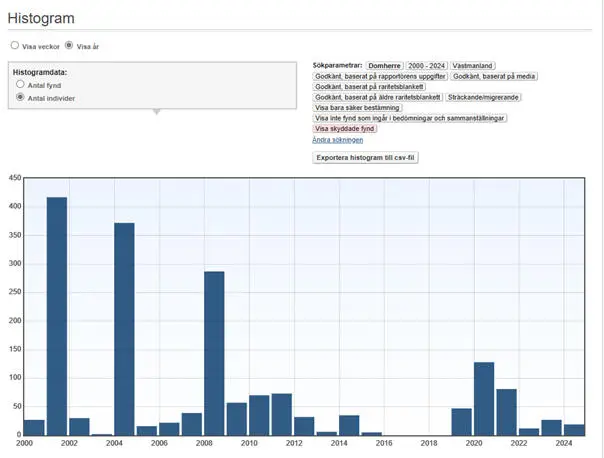The image size is (604, 458).
Task: Click 'Godkänt, baserat på äldre raritetsblankett' tag
Action: pos(377,97)
